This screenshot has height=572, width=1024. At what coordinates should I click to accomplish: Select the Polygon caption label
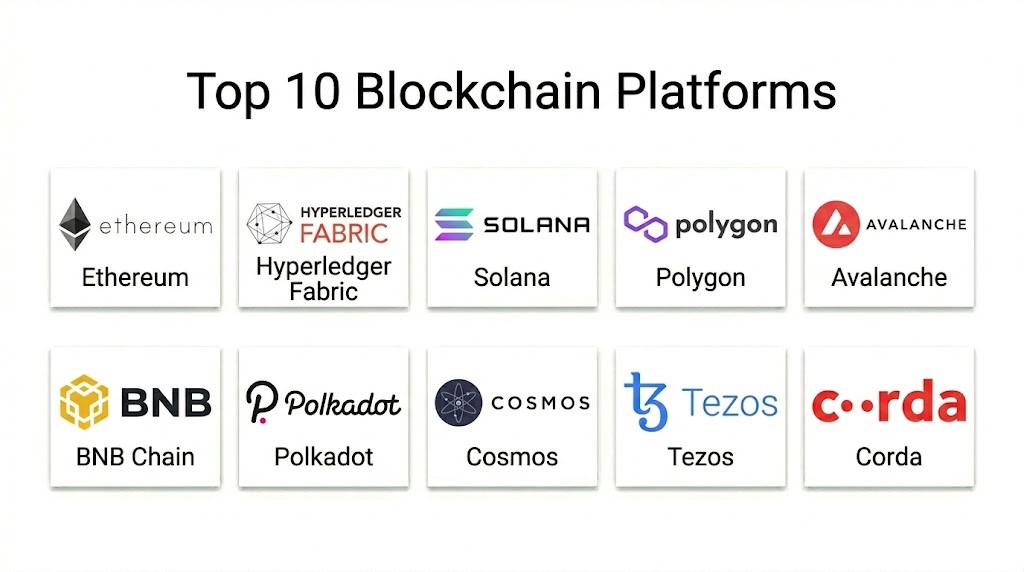(x=701, y=279)
